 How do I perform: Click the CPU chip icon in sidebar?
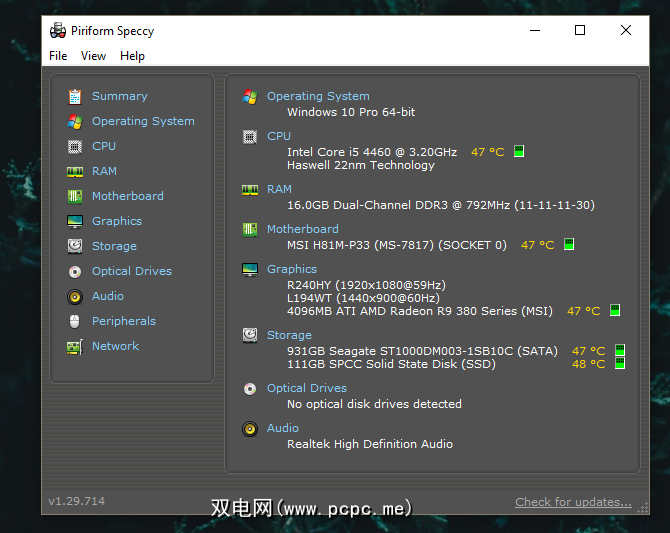point(75,147)
